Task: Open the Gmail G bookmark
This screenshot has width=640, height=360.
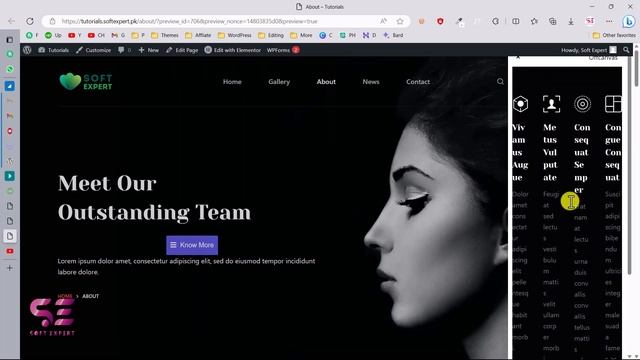Action: [118, 36]
